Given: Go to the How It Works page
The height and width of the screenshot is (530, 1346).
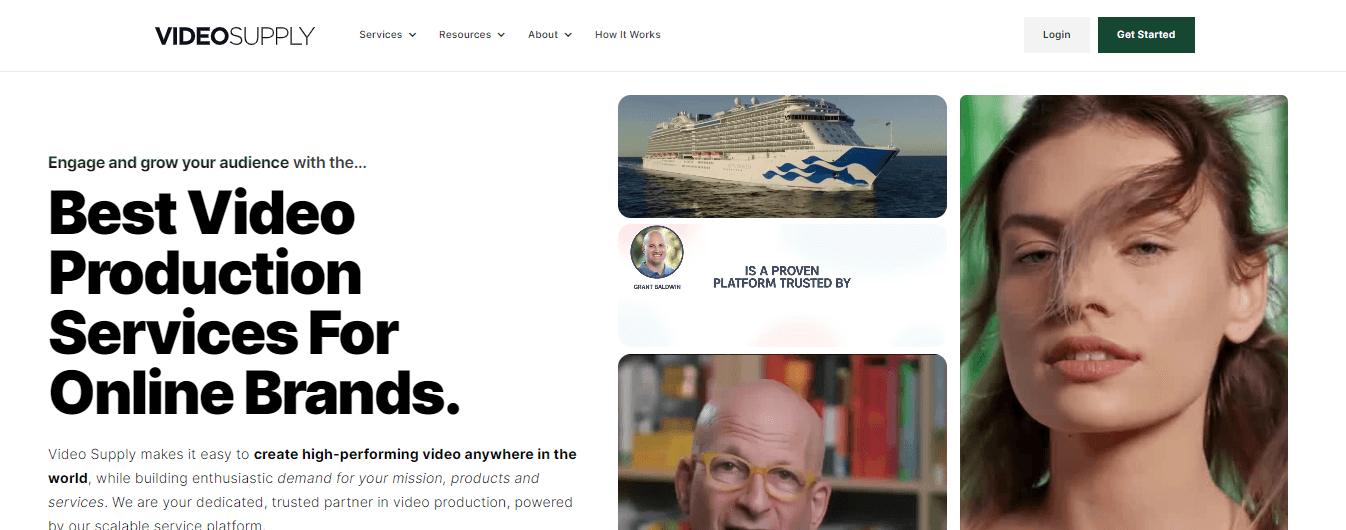Looking at the screenshot, I should (x=628, y=35).
